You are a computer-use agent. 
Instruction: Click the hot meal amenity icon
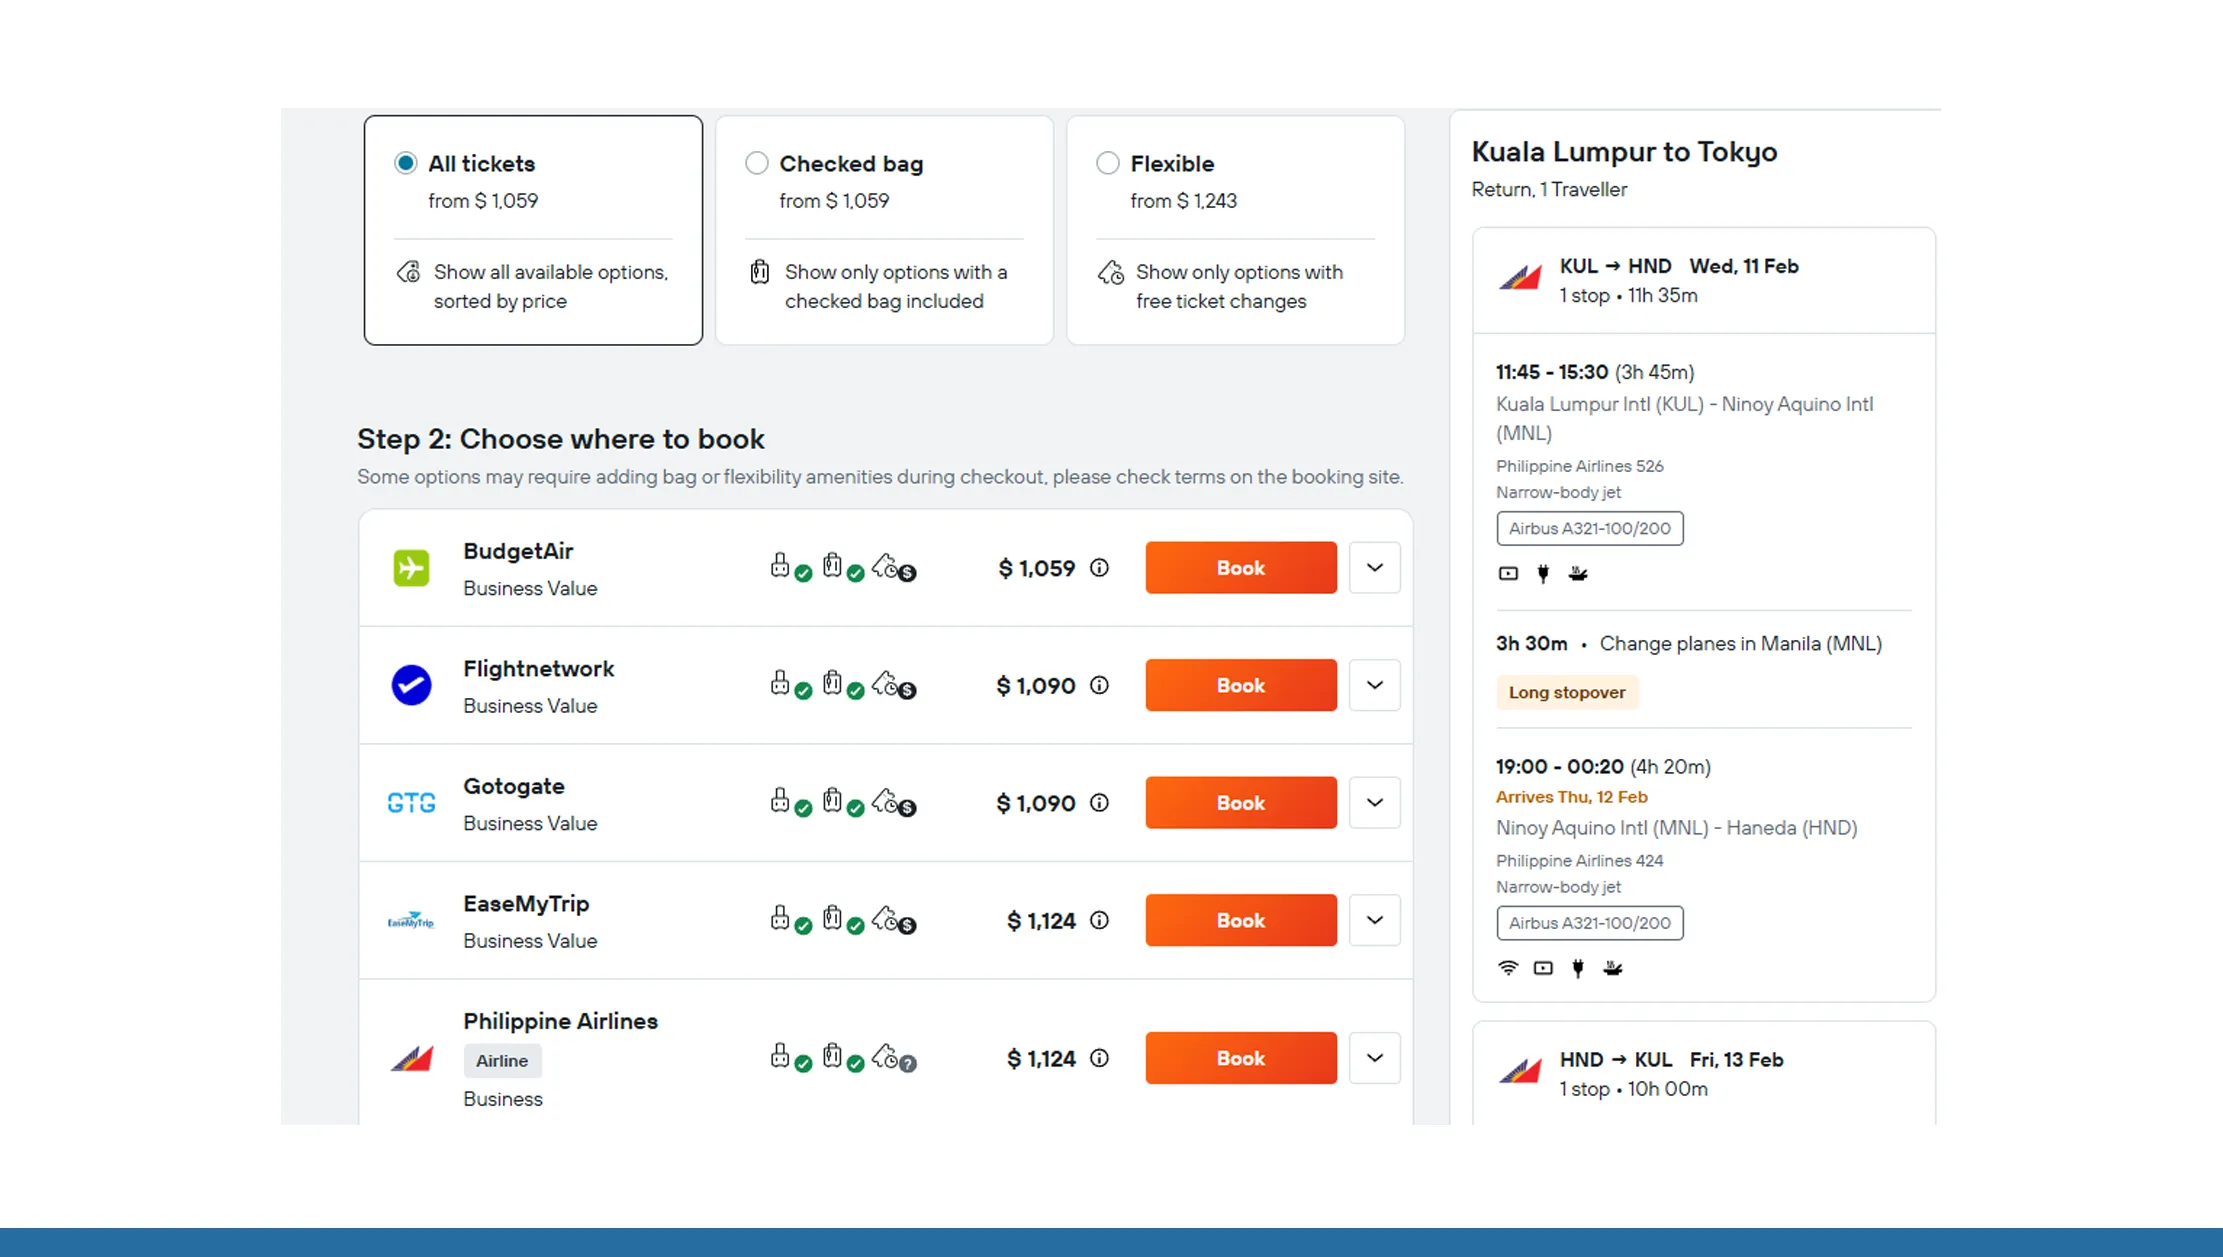(1578, 573)
